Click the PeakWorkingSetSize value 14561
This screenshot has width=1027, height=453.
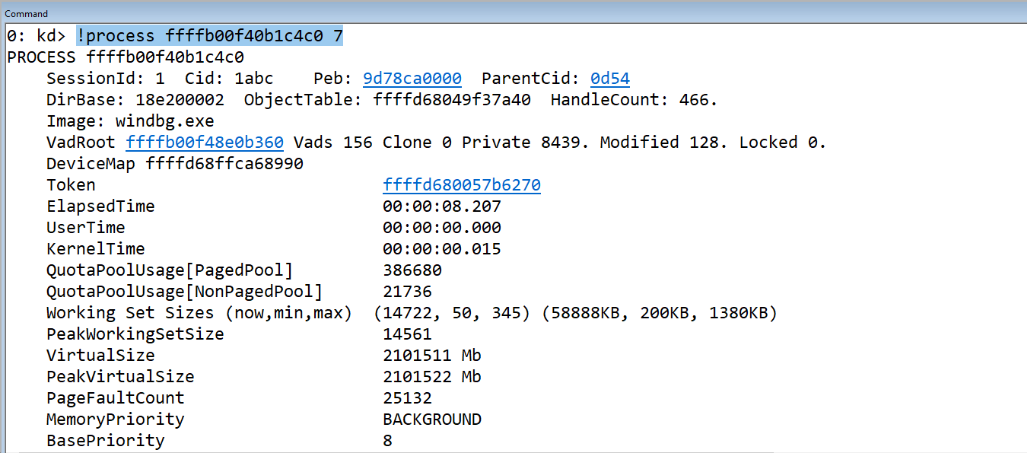pyautogui.click(x=407, y=334)
